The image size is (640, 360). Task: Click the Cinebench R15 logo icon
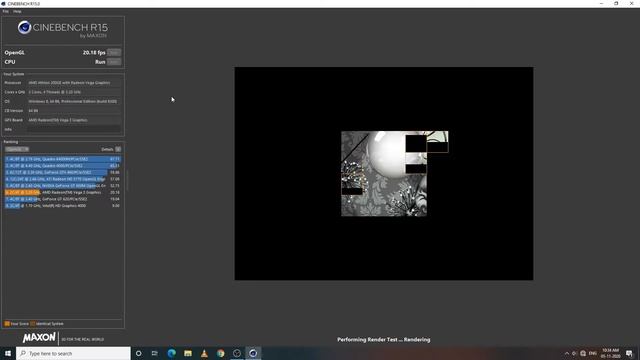click(24, 28)
